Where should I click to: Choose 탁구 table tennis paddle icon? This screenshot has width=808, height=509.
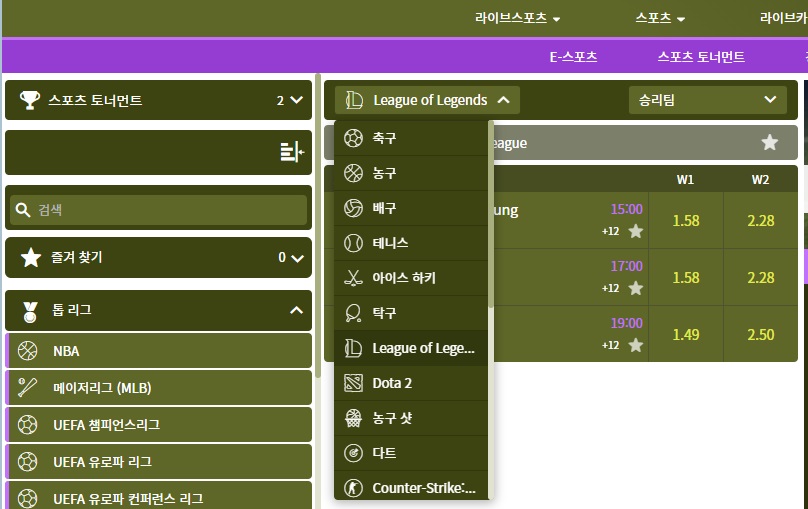[x=353, y=313]
